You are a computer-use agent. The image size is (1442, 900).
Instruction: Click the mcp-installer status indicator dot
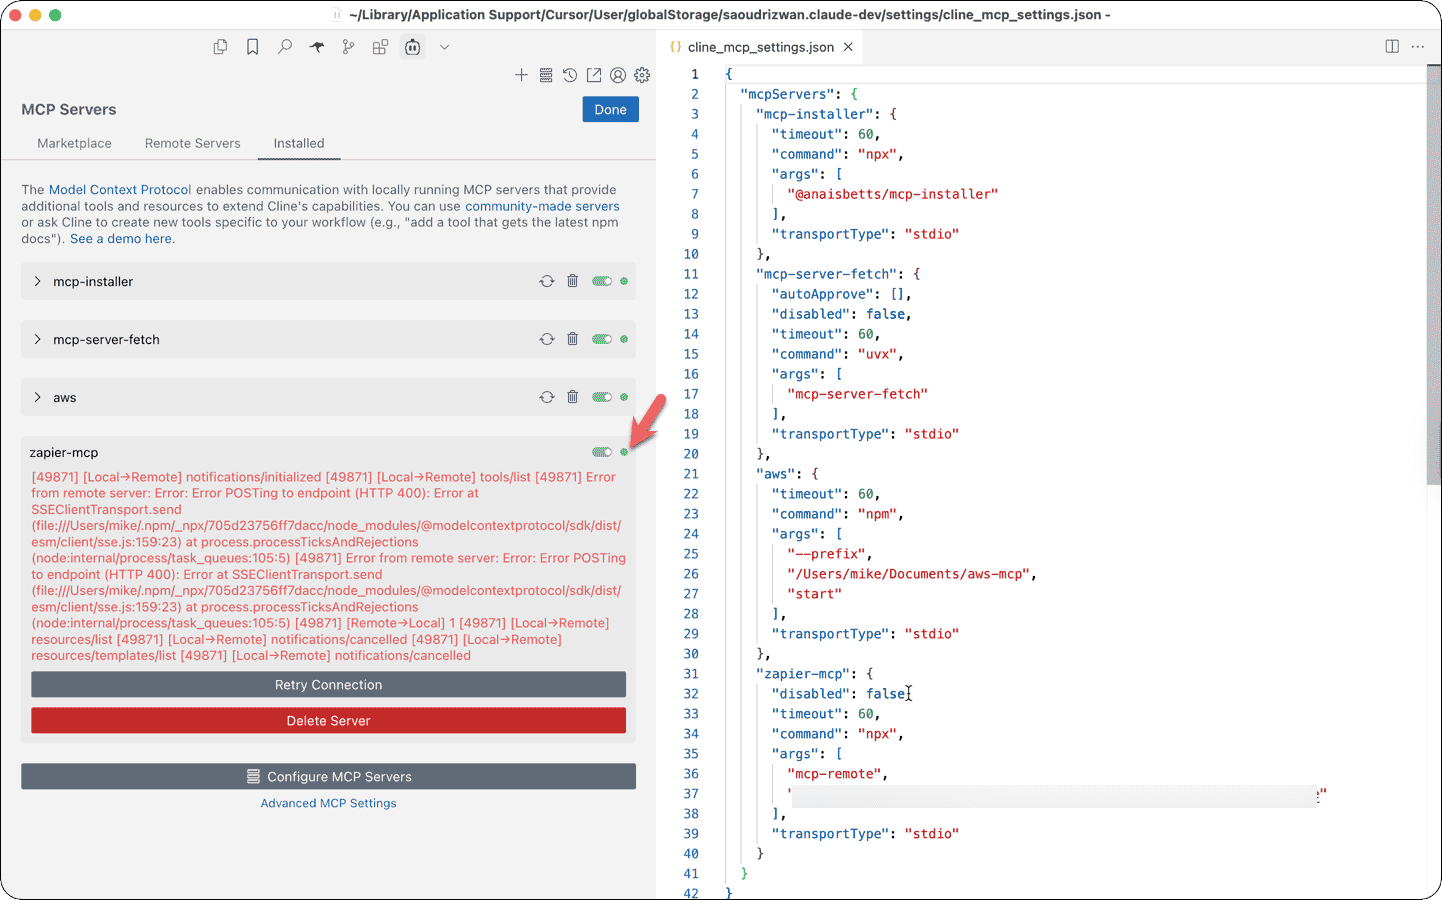click(624, 281)
